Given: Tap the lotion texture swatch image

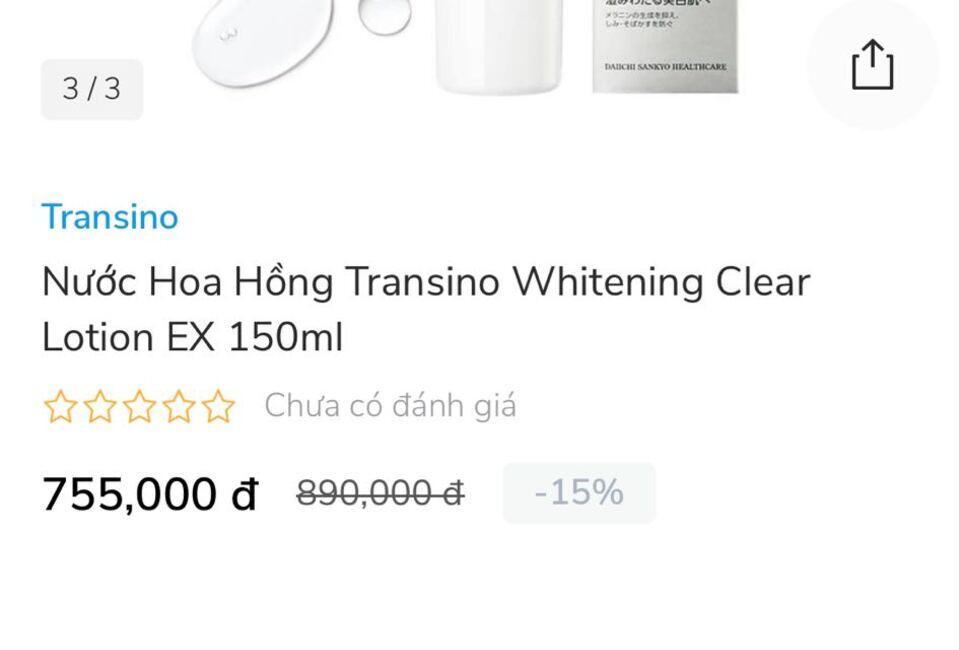Looking at the screenshot, I should click(263, 42).
